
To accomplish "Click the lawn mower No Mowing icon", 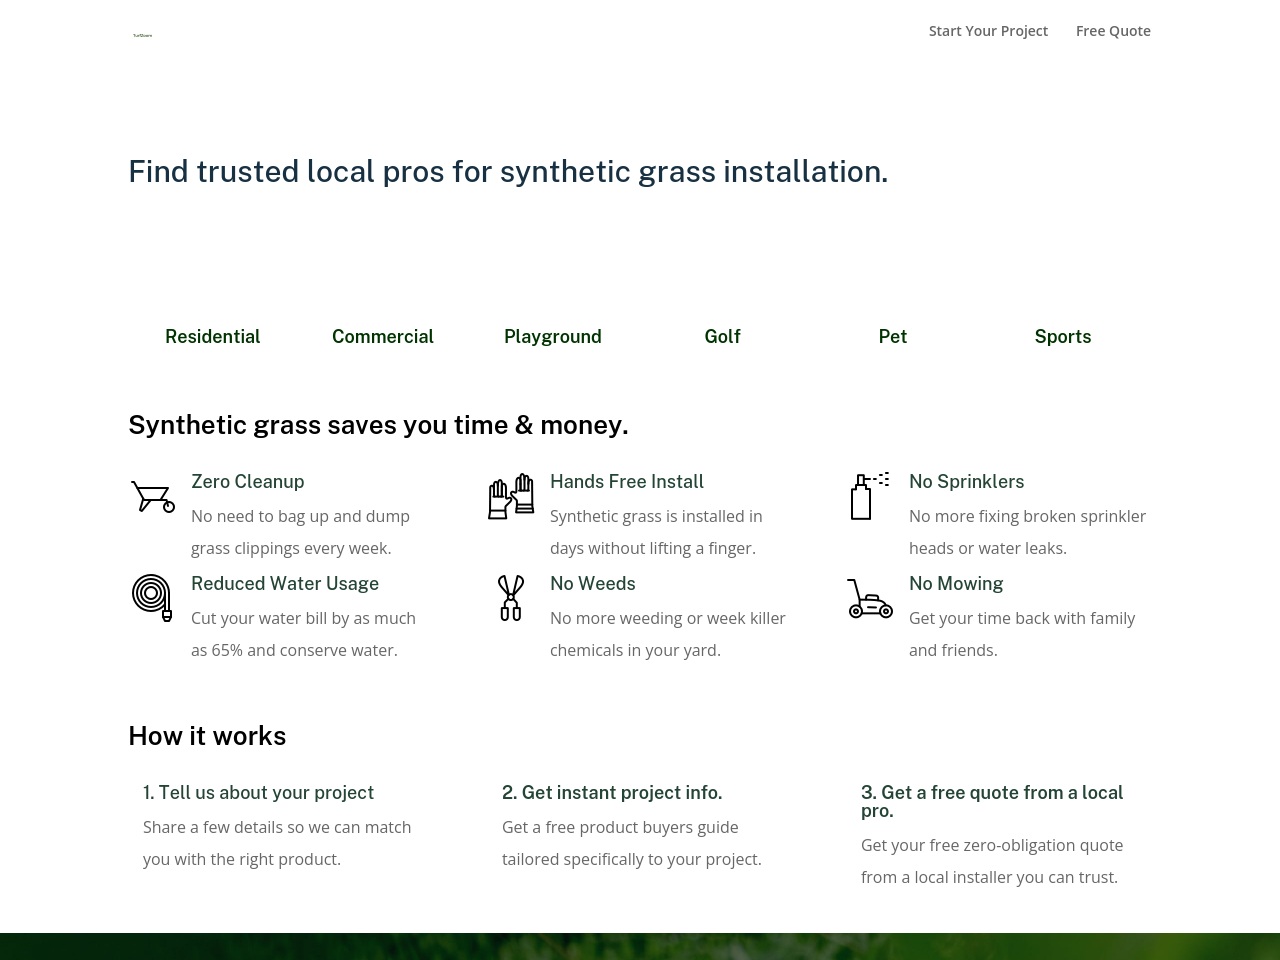I will tap(870, 598).
